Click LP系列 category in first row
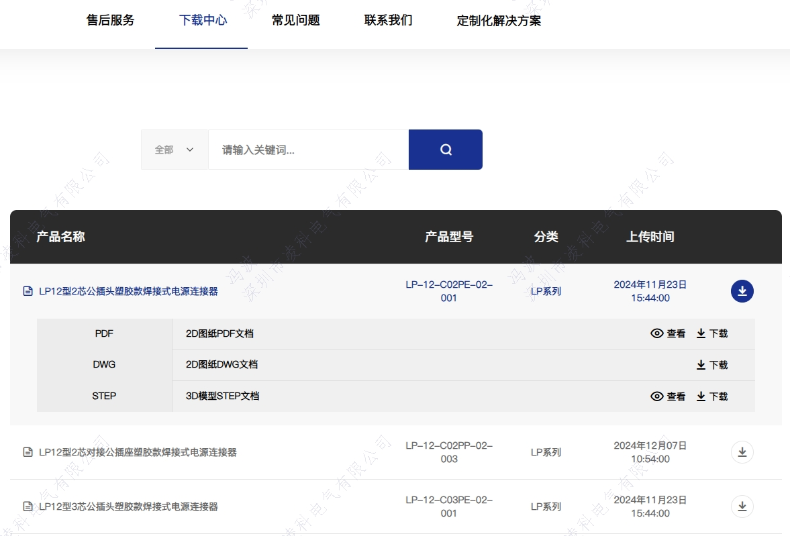Viewport: 790px width, 536px height. tap(545, 292)
